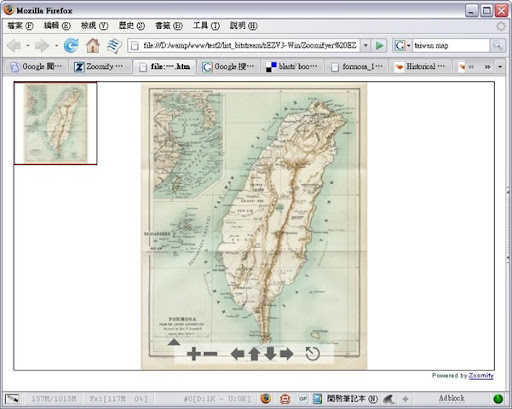This screenshot has height=409, width=512.
Task: Click the GP icon in status bar
Action: [x=303, y=399]
